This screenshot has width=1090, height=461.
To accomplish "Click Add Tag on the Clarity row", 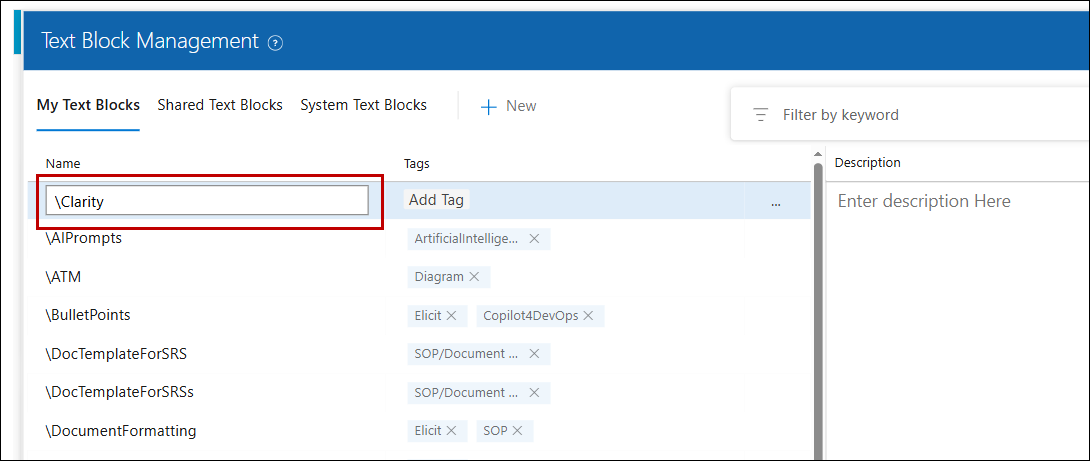I will tap(436, 200).
